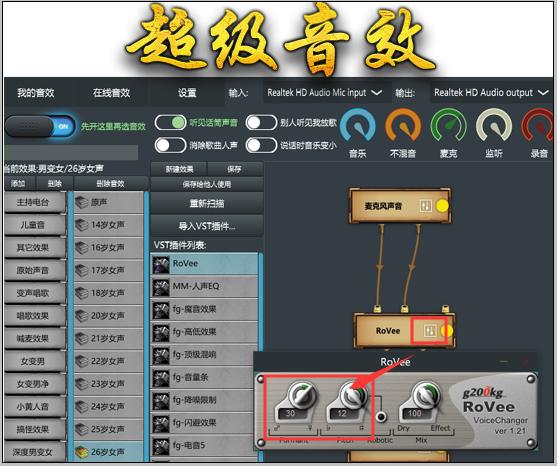Screen dimensions: 557x466
Task: Open the 设置 tab
Action: [x=187, y=93]
